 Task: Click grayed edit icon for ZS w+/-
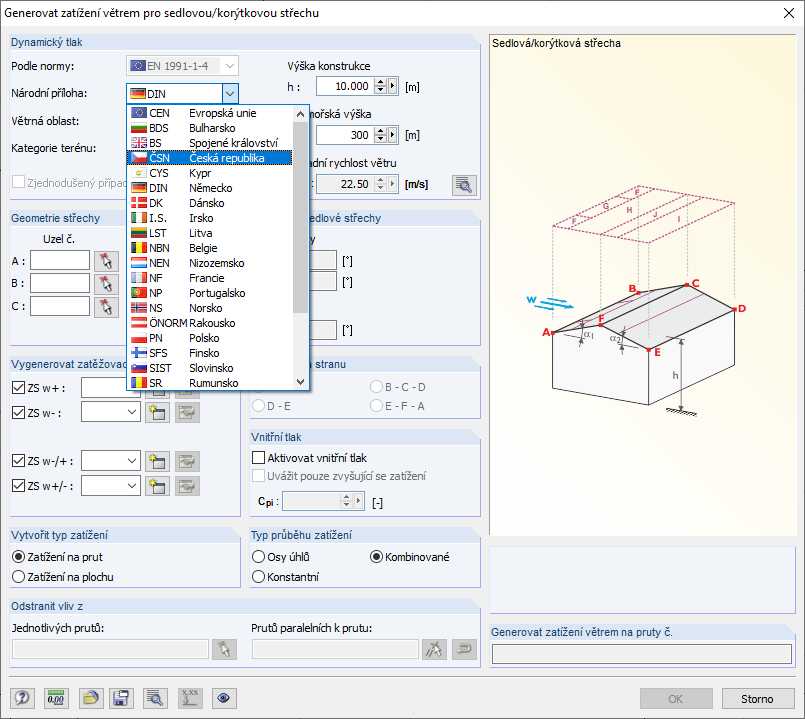tap(187, 486)
